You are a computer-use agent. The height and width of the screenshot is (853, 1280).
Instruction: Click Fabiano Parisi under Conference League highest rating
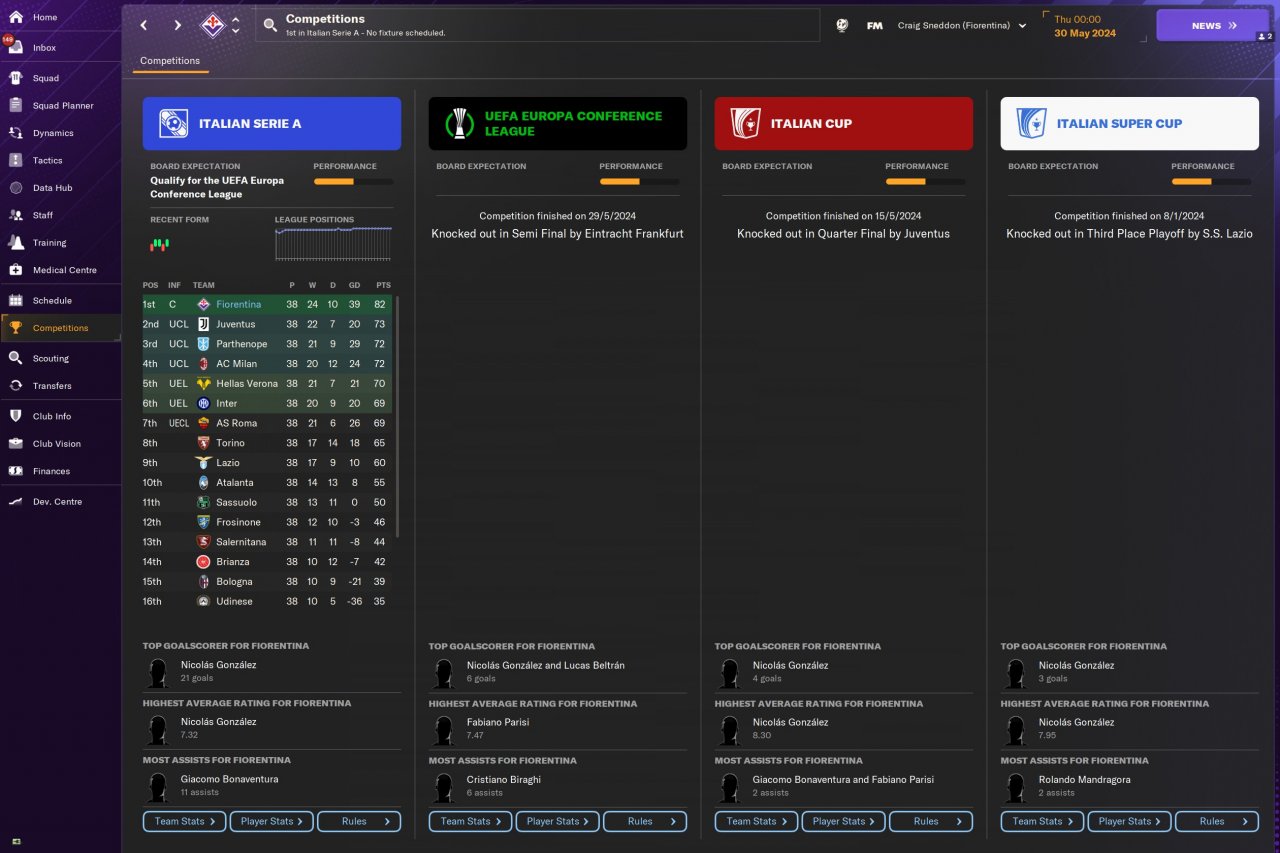click(x=498, y=722)
